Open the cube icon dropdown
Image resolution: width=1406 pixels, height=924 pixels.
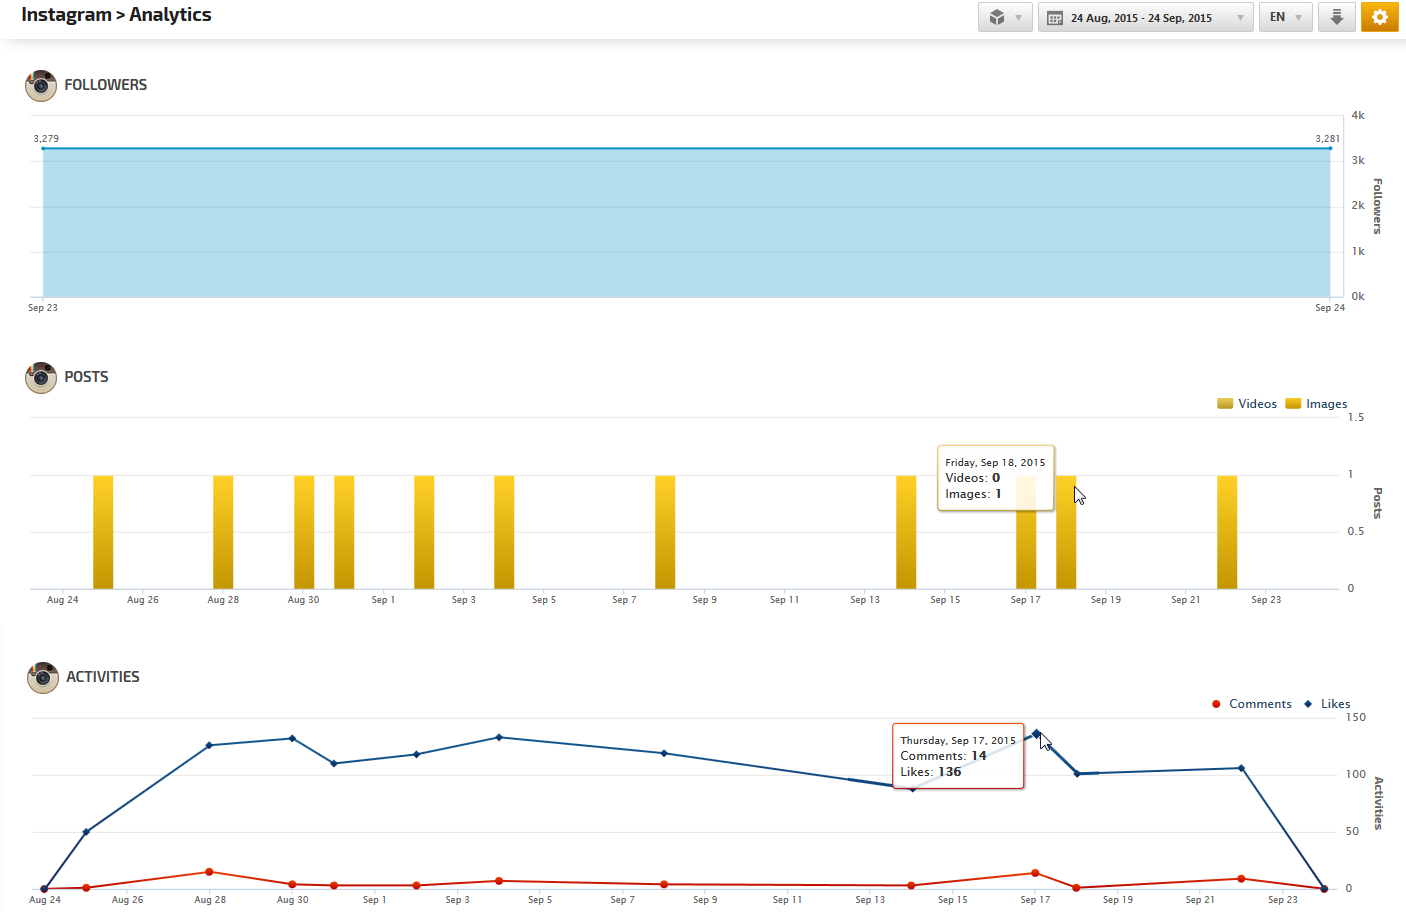[x=1005, y=18]
